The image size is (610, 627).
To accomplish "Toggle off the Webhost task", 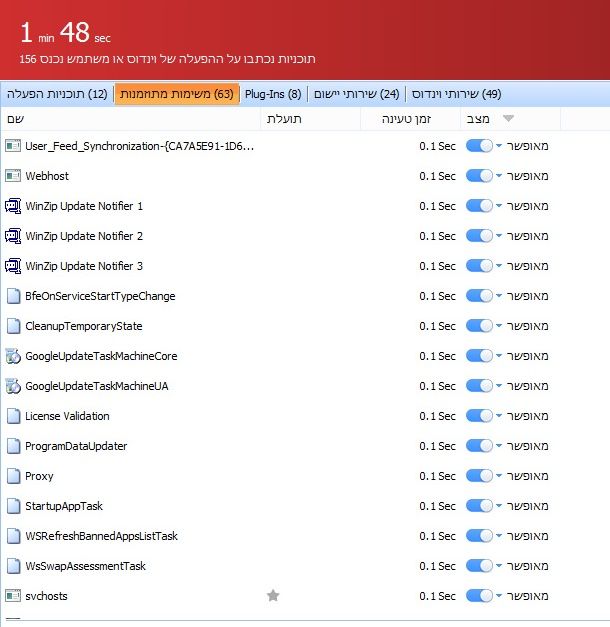I will 479,176.
